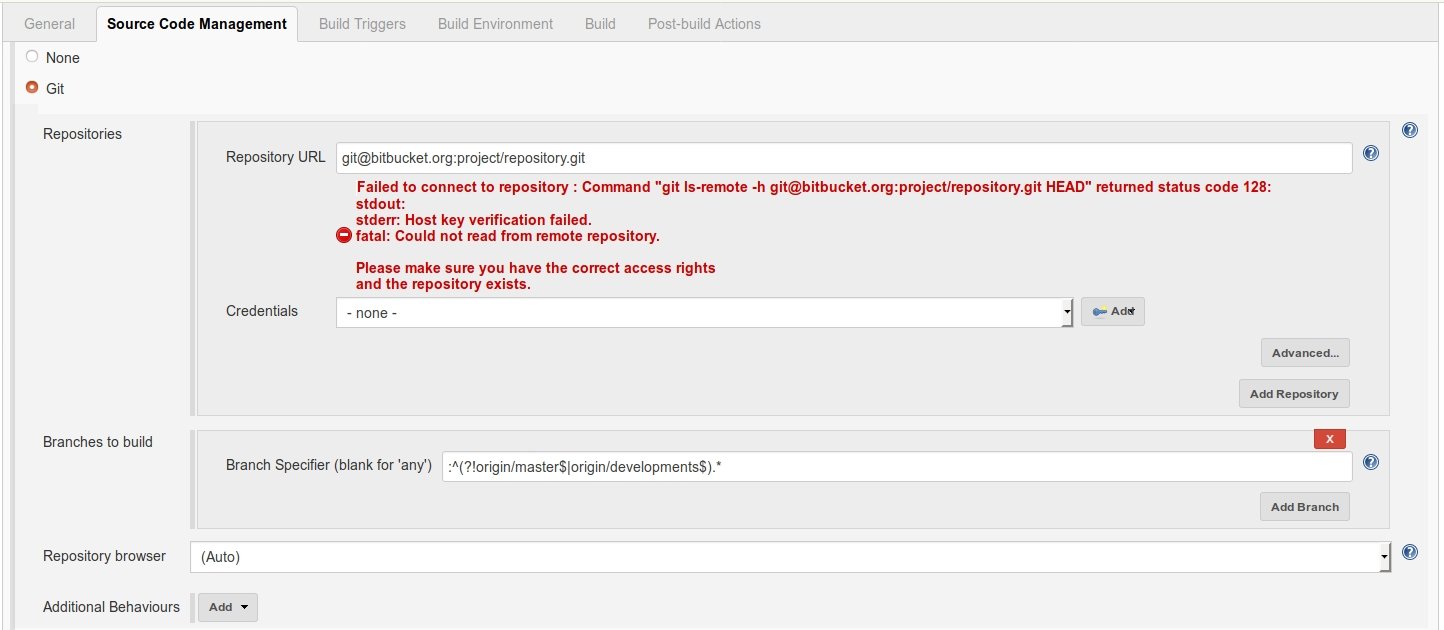This screenshot has width=1444, height=630.
Task: Click the Add Repository button
Action: [1293, 394]
